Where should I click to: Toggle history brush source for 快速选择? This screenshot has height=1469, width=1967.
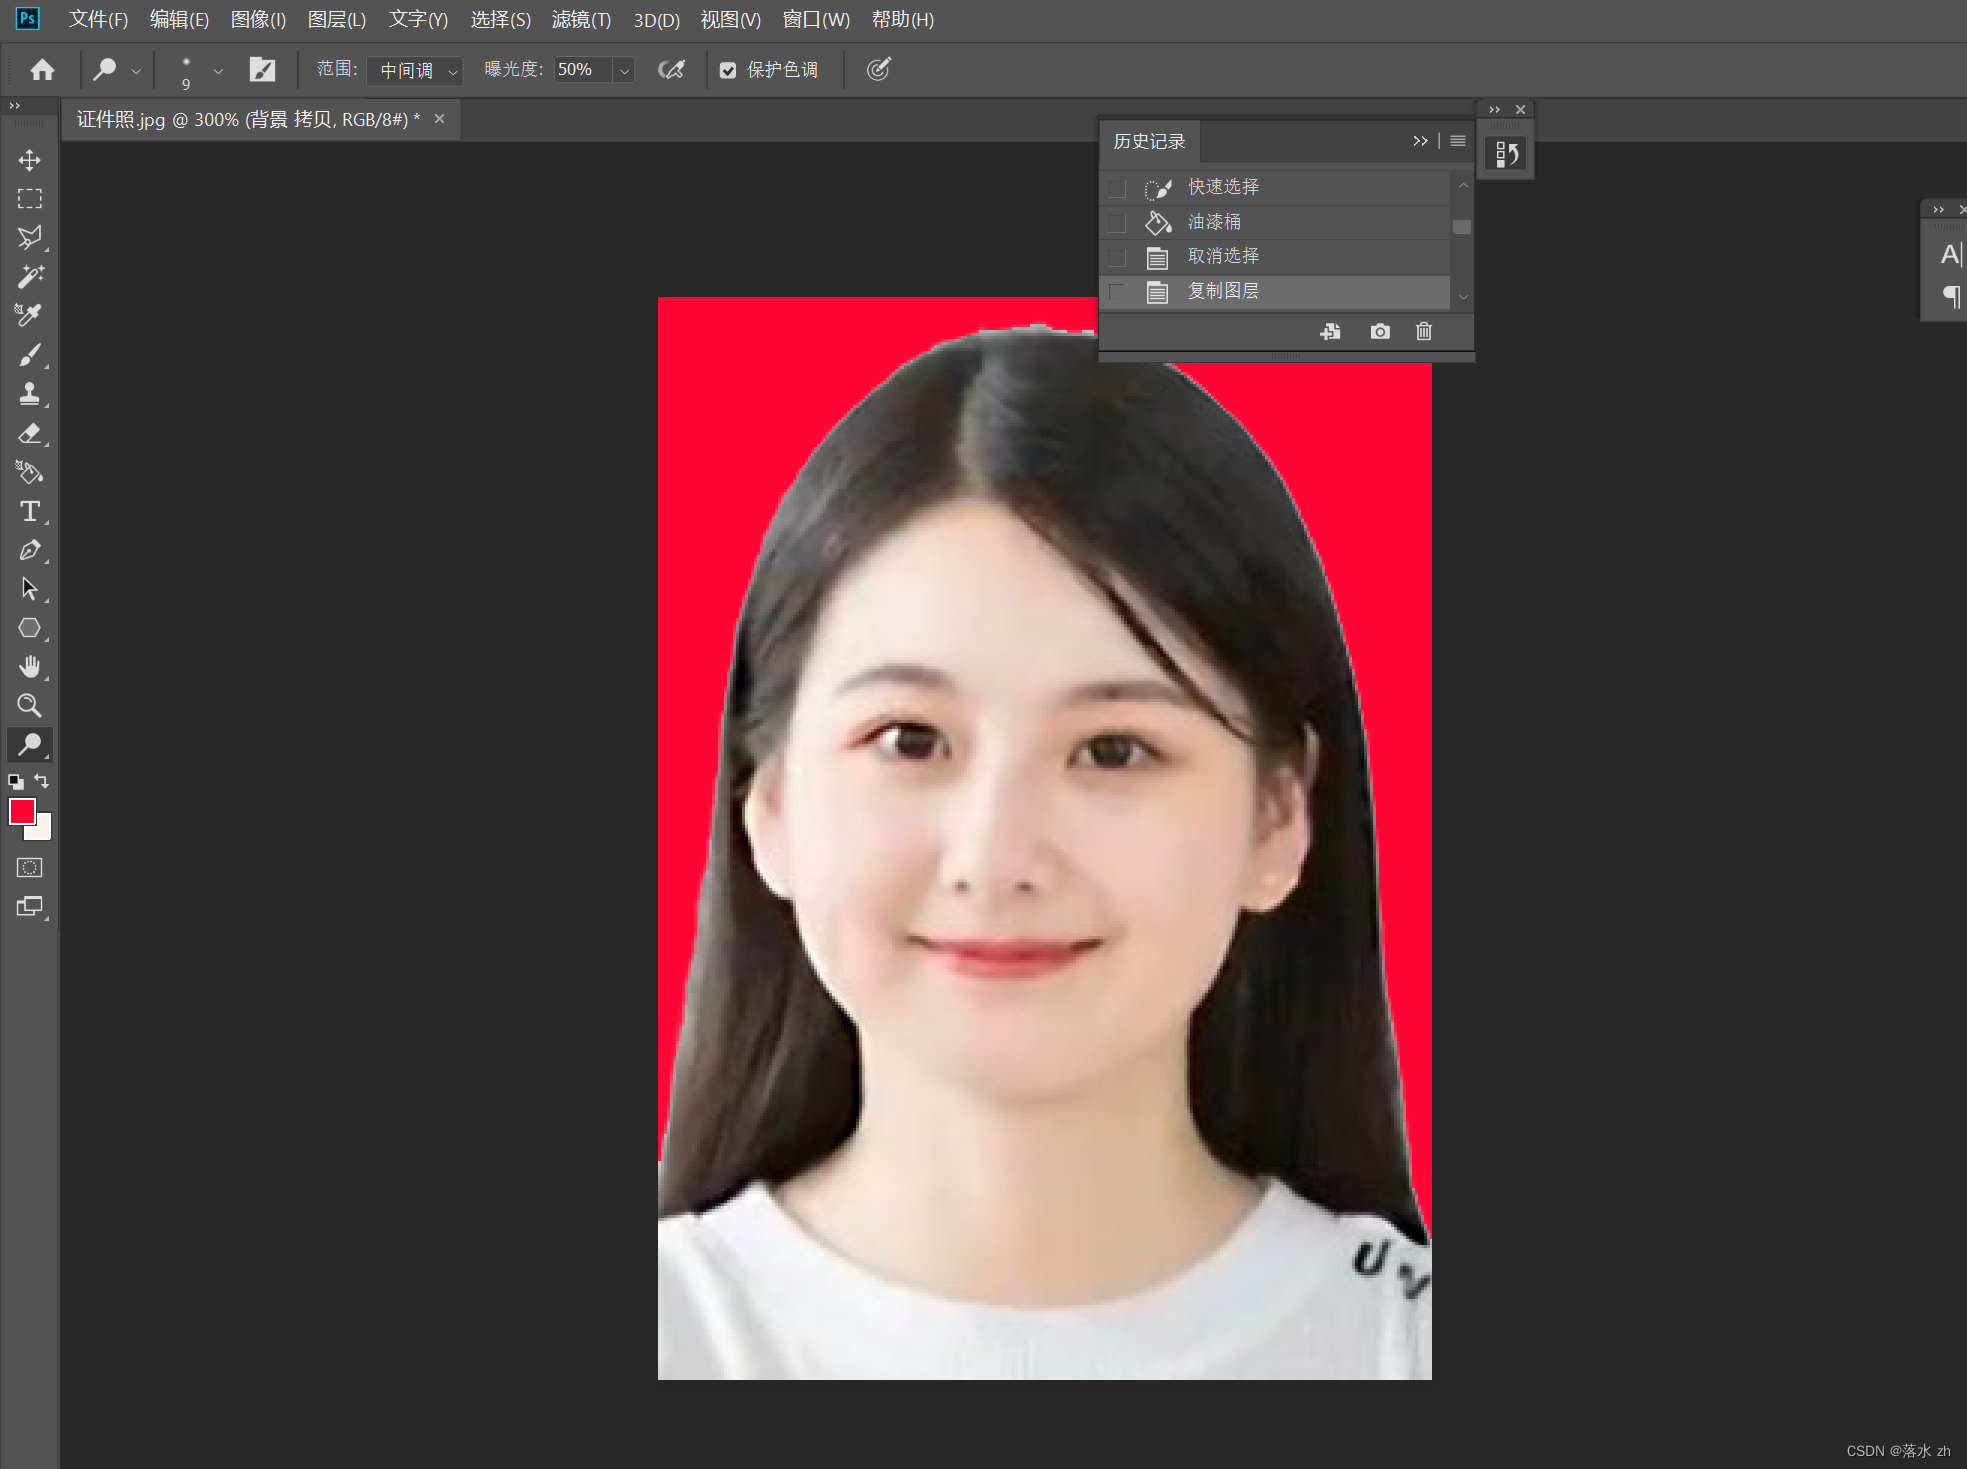[1117, 188]
